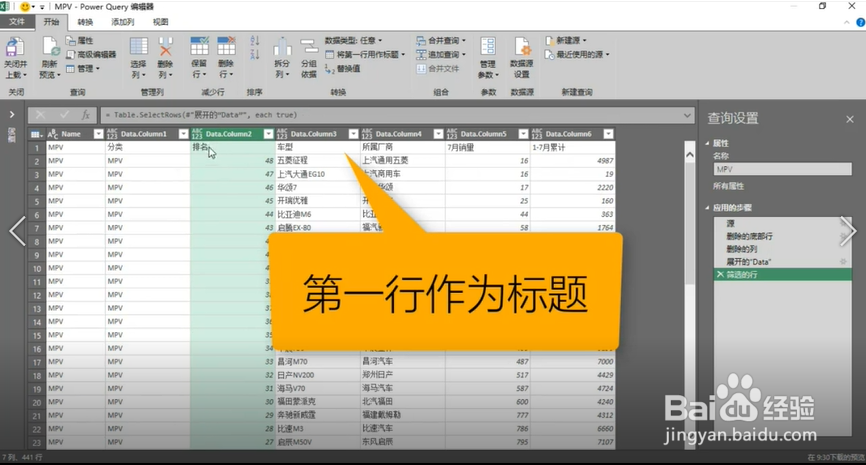Click the grid scrollbar's up arrow
The image size is (866, 465).
690,155
